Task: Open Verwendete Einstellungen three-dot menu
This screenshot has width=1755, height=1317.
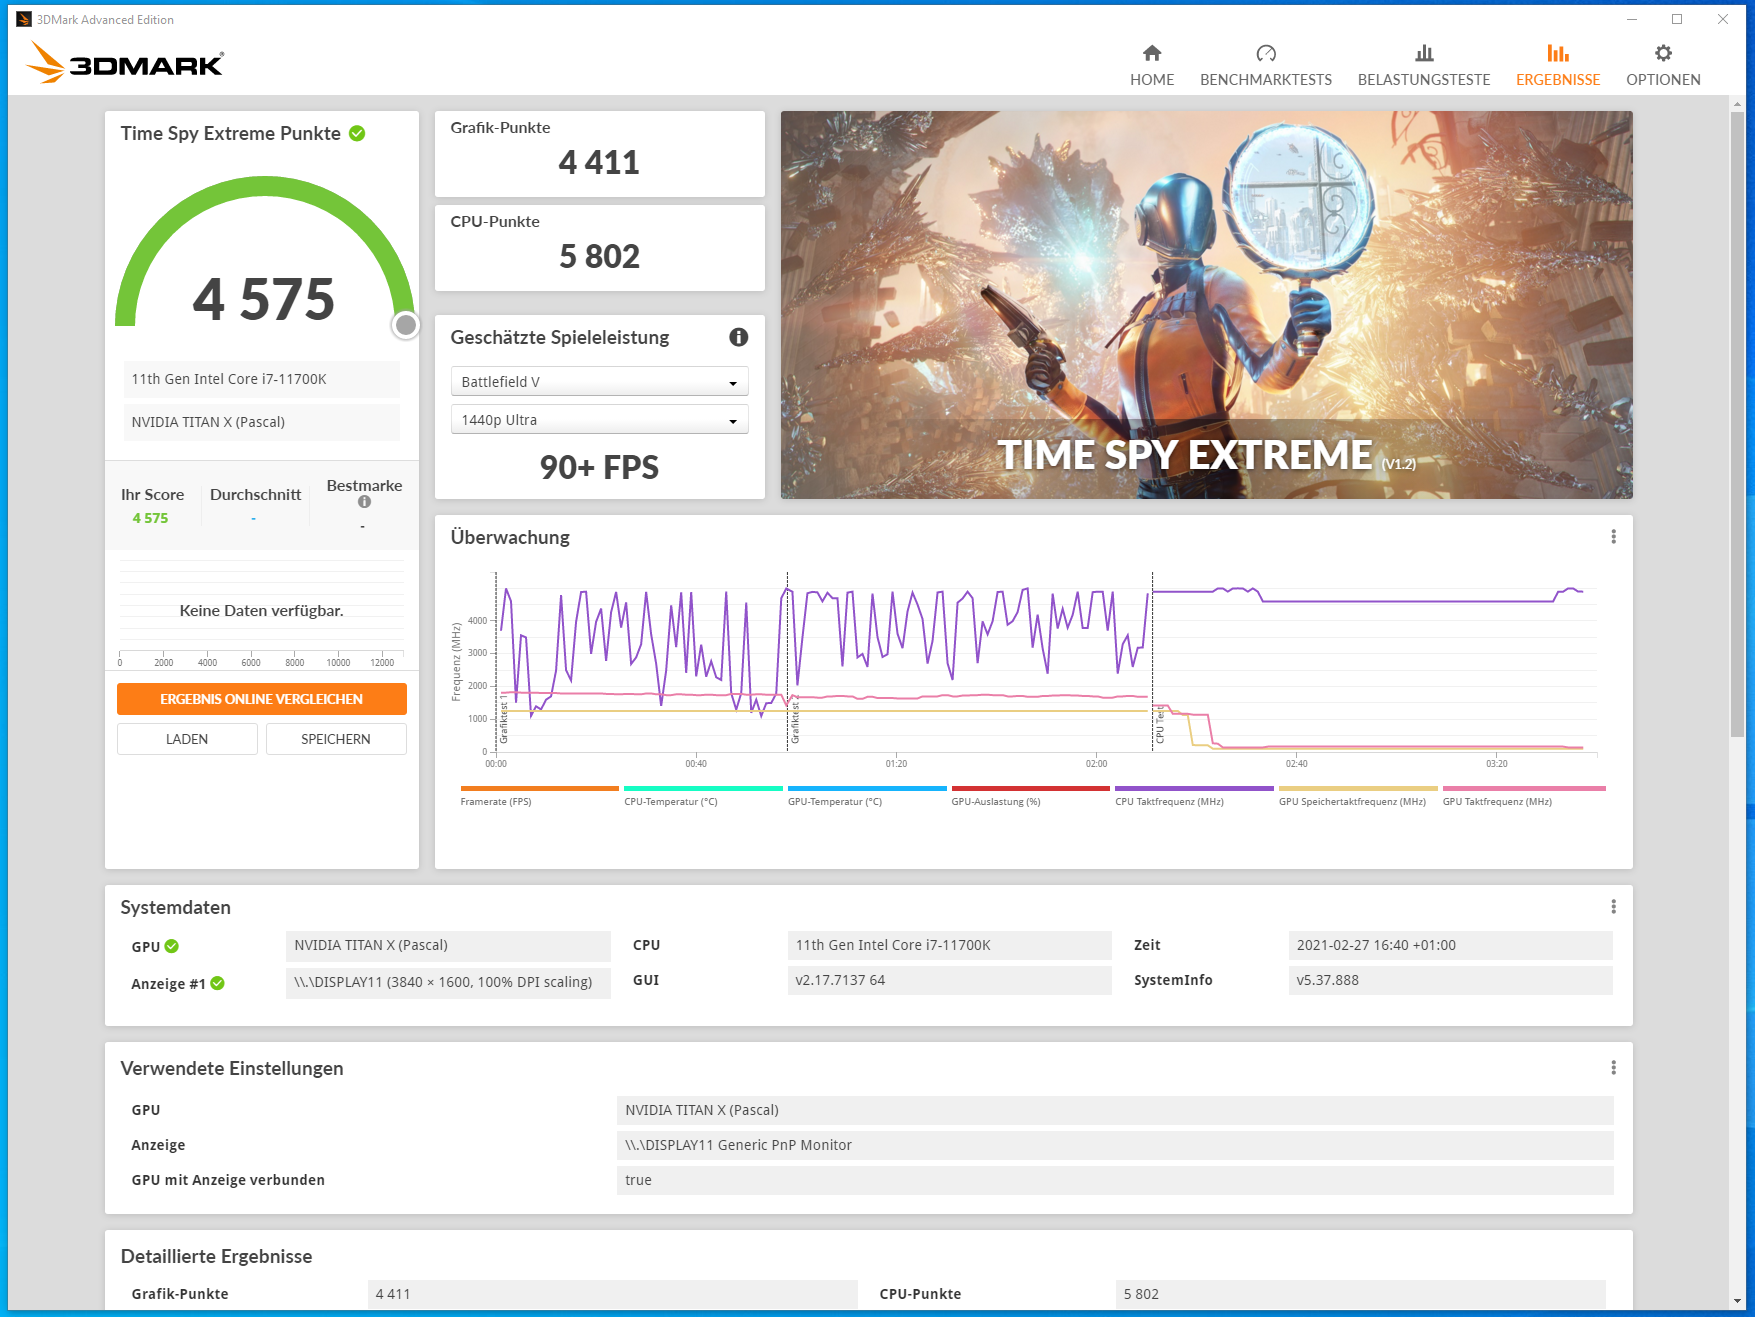Action: point(1613,1068)
